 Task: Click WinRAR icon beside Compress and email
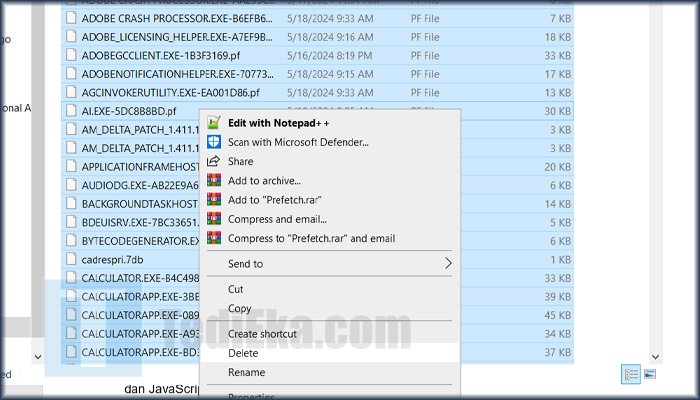click(x=214, y=219)
